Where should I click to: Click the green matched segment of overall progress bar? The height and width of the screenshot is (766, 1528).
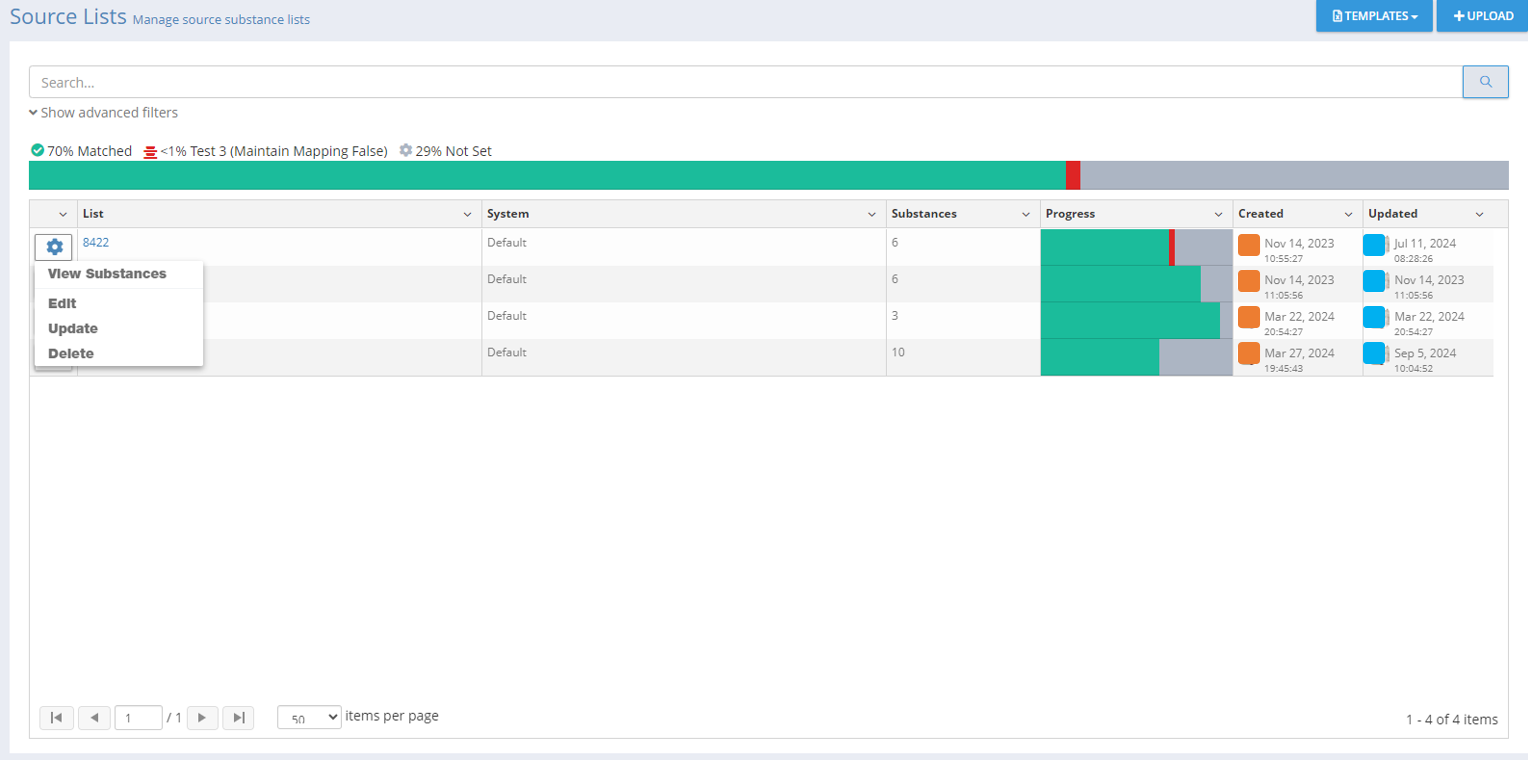tap(547, 175)
